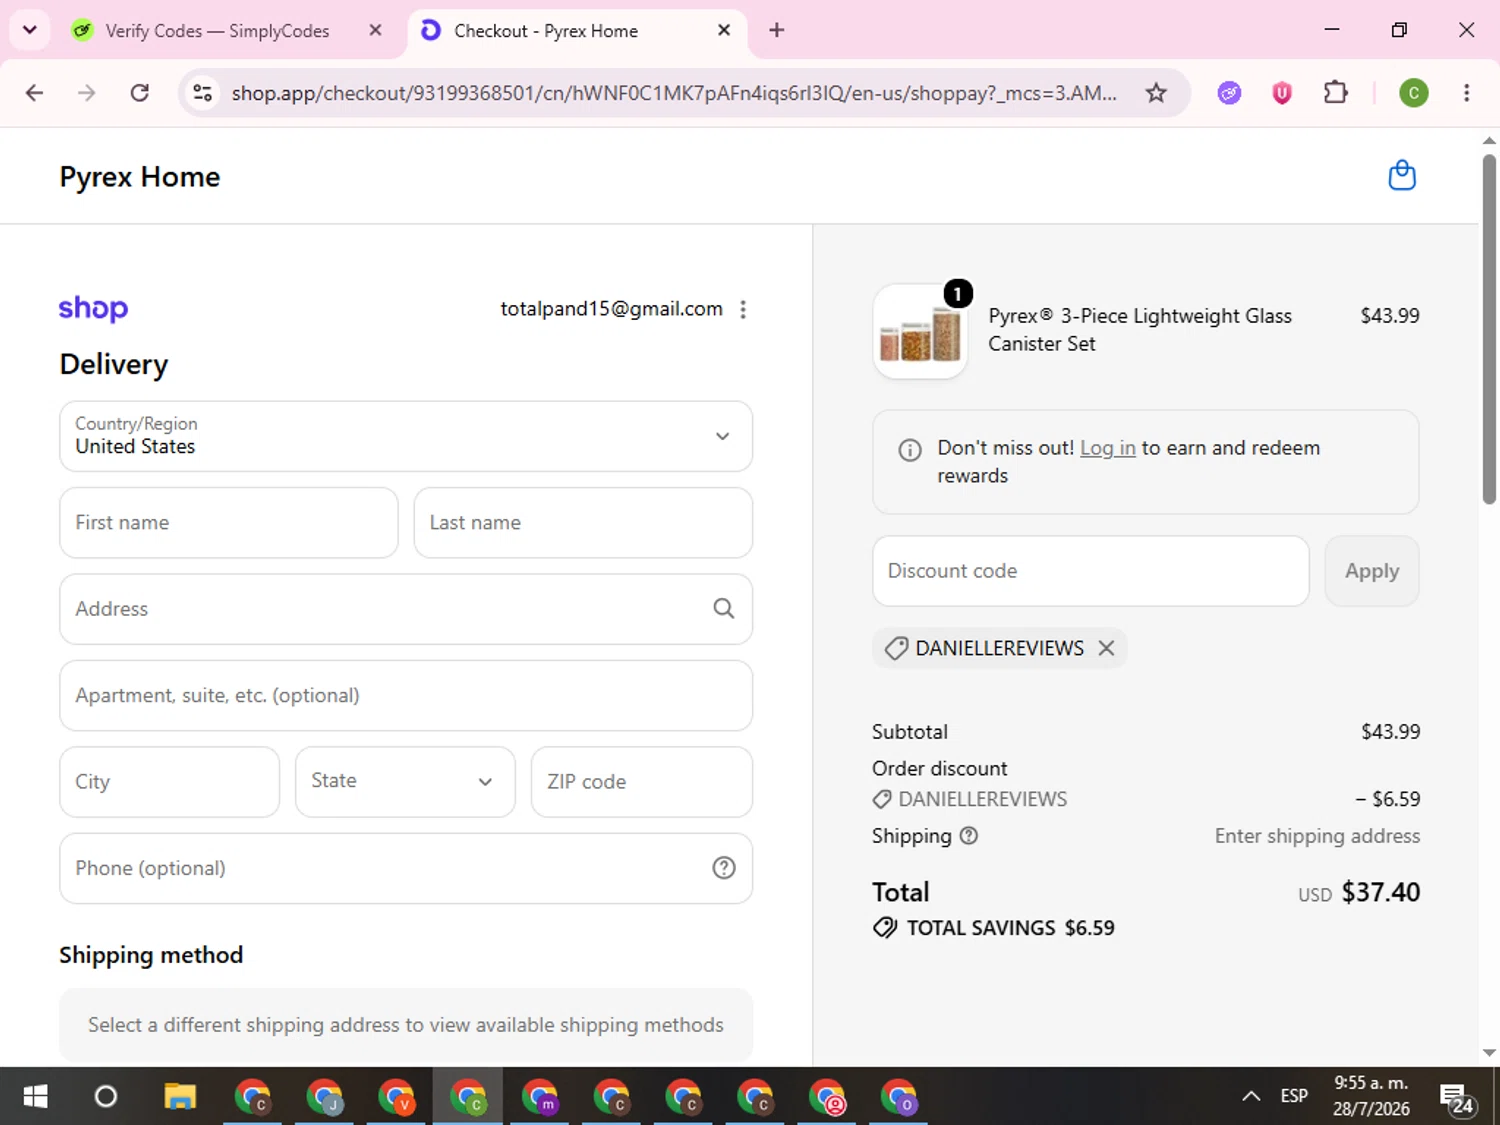
Task: Show hidden system tray icons
Action: tap(1251, 1097)
